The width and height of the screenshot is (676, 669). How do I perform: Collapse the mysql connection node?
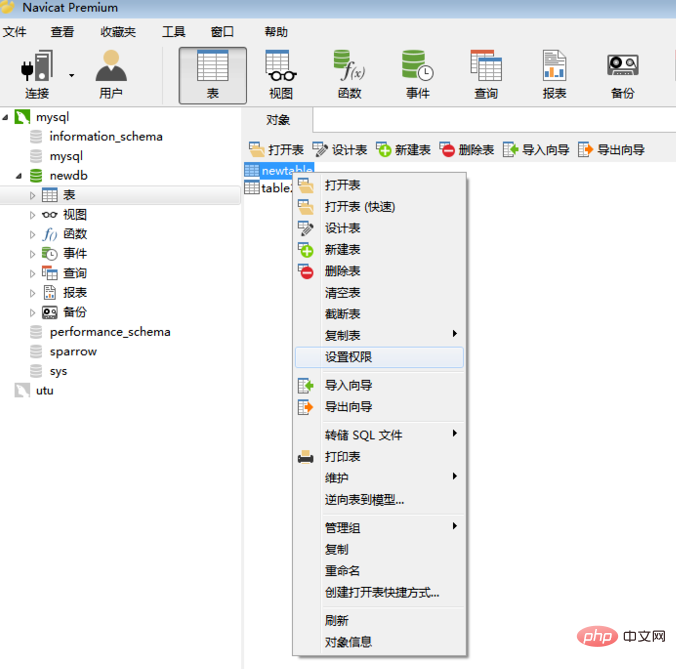pyautogui.click(x=5, y=117)
